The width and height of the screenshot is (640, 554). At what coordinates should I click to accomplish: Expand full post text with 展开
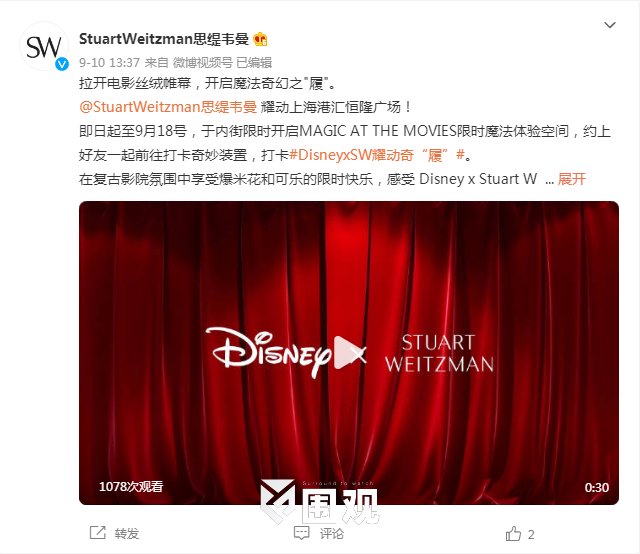pos(572,179)
